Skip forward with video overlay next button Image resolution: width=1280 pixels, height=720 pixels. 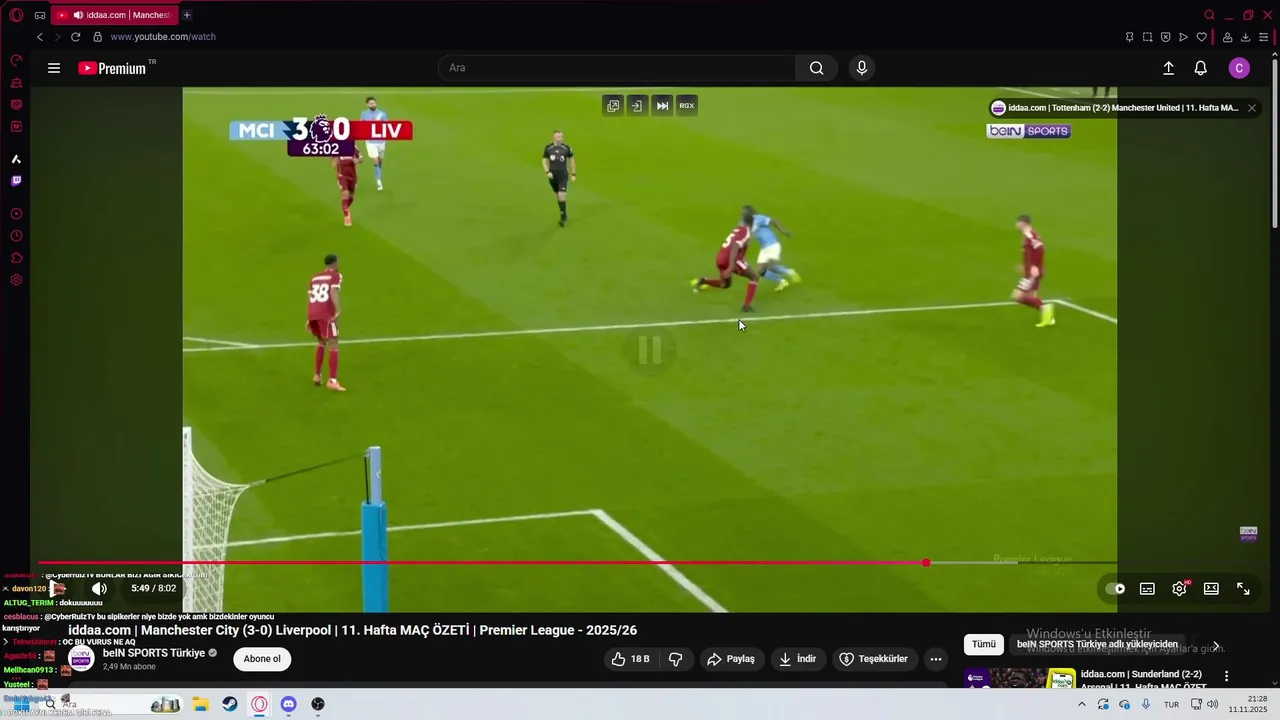tap(662, 105)
